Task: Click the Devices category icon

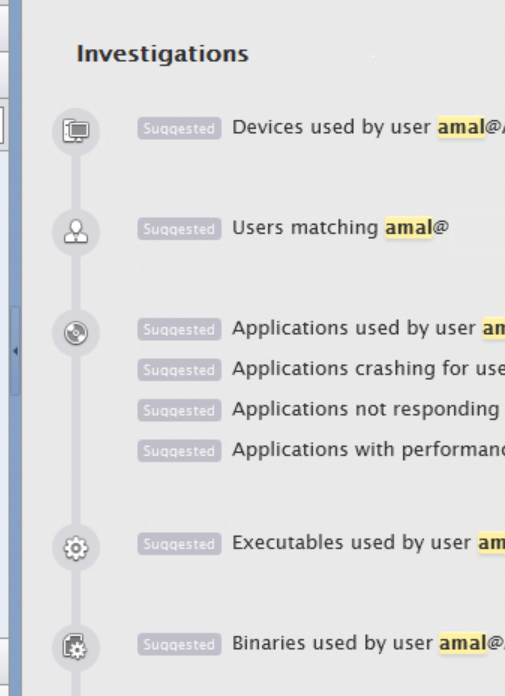Action: pos(76,131)
